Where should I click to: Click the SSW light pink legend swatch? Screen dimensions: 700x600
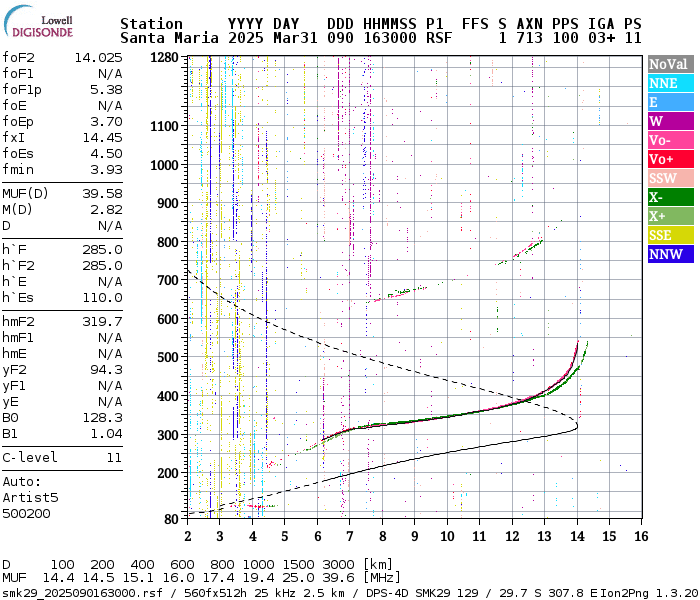click(x=670, y=179)
